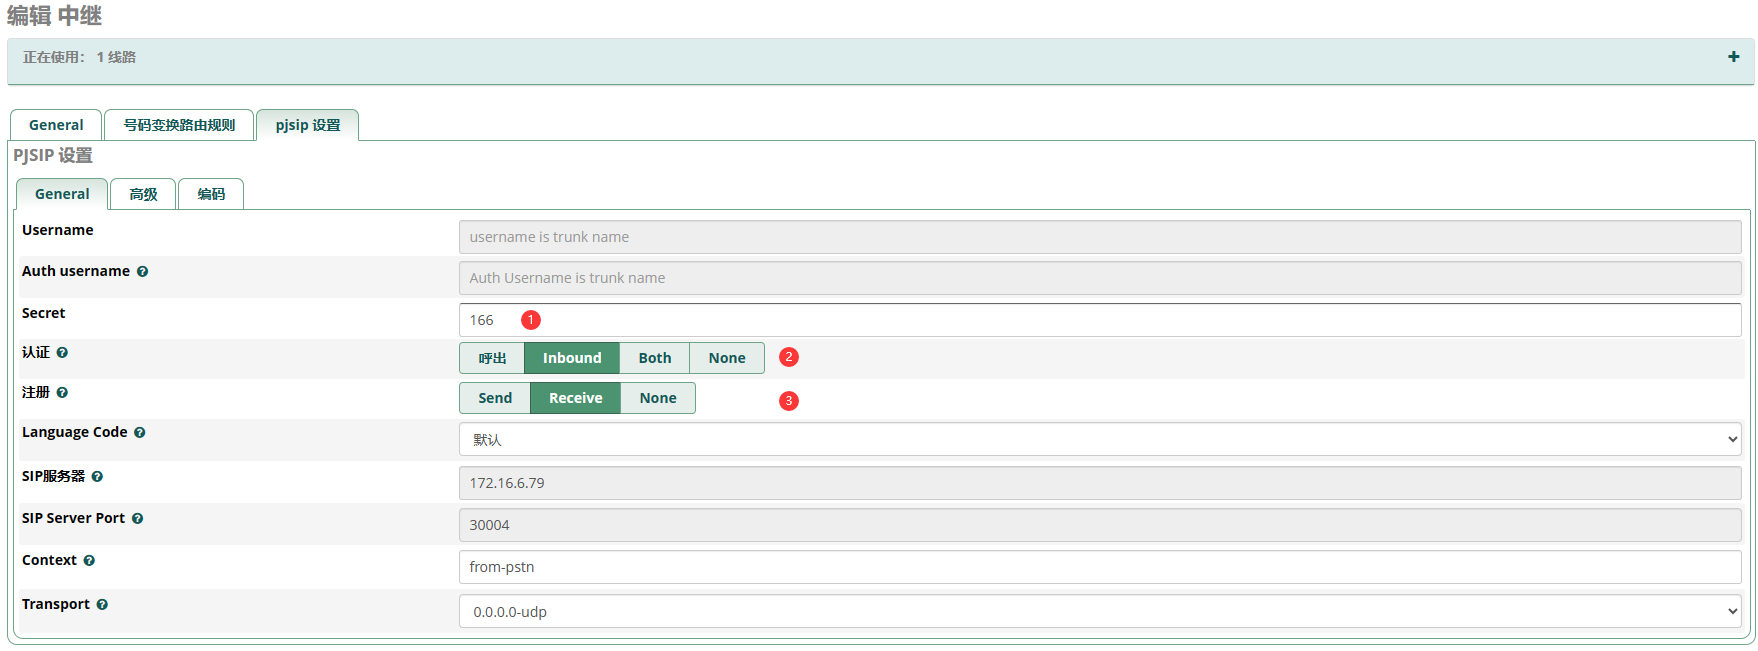Set authentication to Both
Viewport: 1758px width, 651px height.
click(x=655, y=358)
